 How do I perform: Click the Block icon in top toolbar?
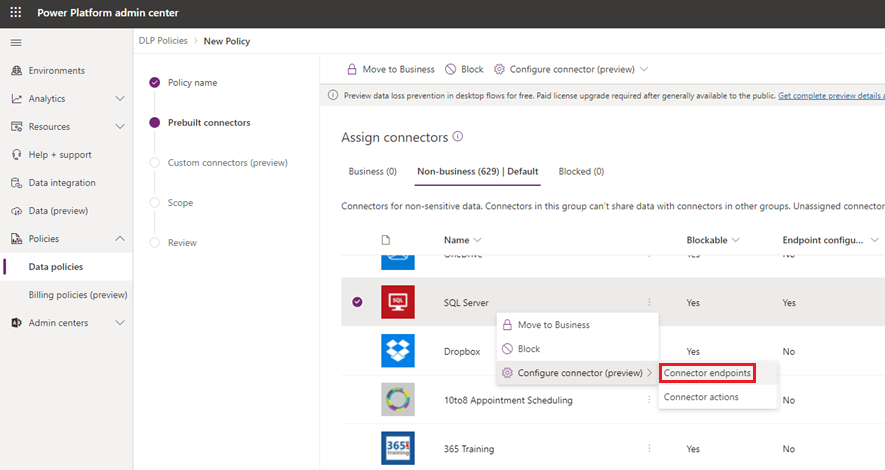[450, 69]
